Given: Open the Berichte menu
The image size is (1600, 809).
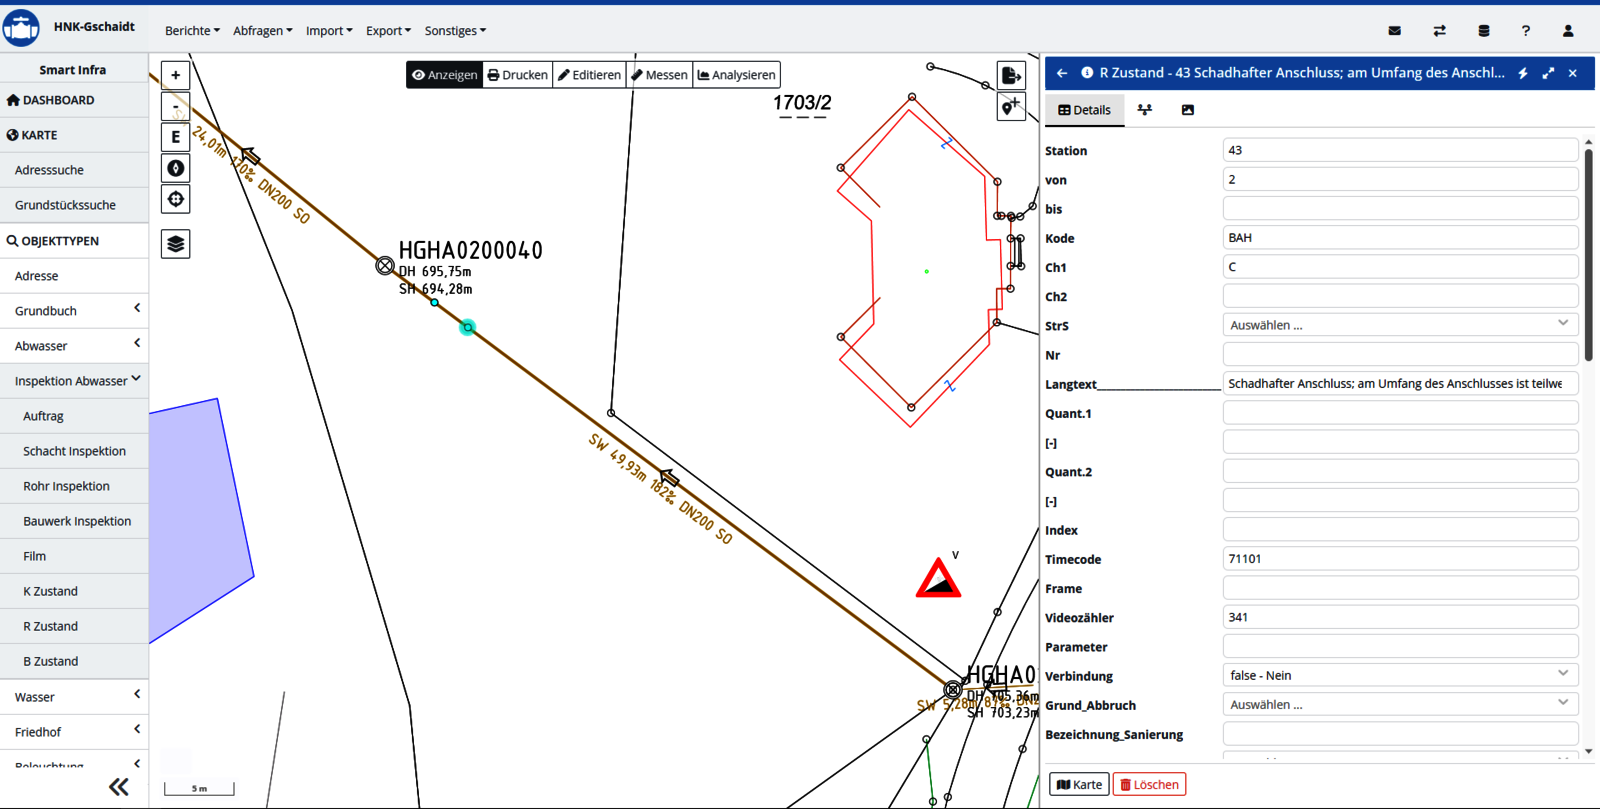Looking at the screenshot, I should pyautogui.click(x=192, y=31).
